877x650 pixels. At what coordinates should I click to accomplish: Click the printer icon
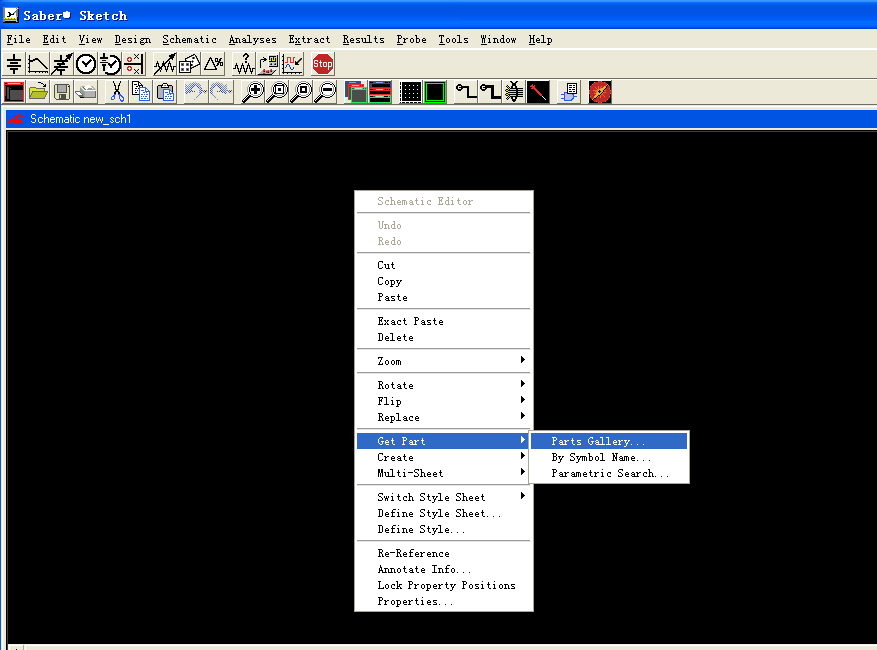point(86,92)
